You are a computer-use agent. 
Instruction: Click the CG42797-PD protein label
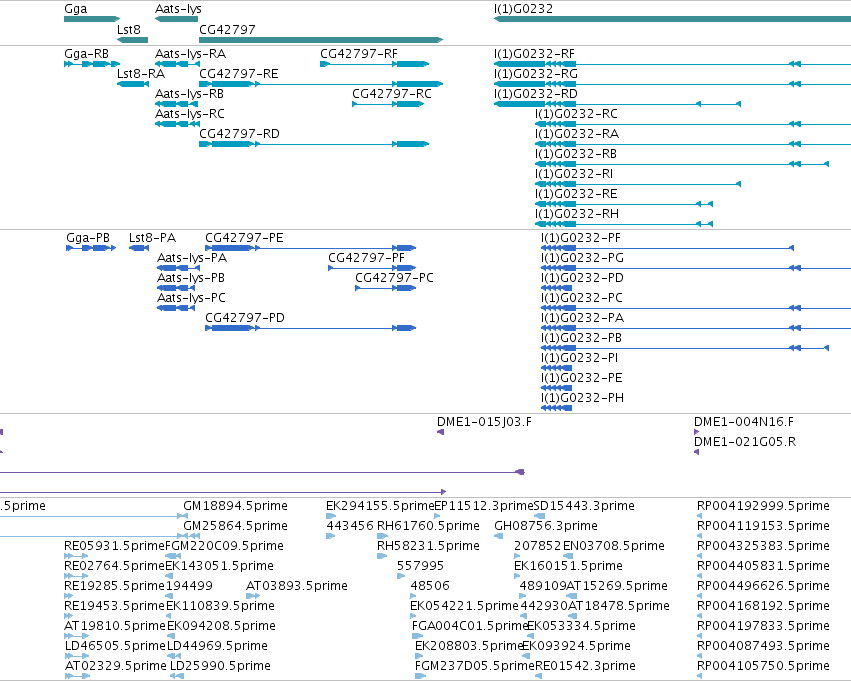click(x=245, y=319)
